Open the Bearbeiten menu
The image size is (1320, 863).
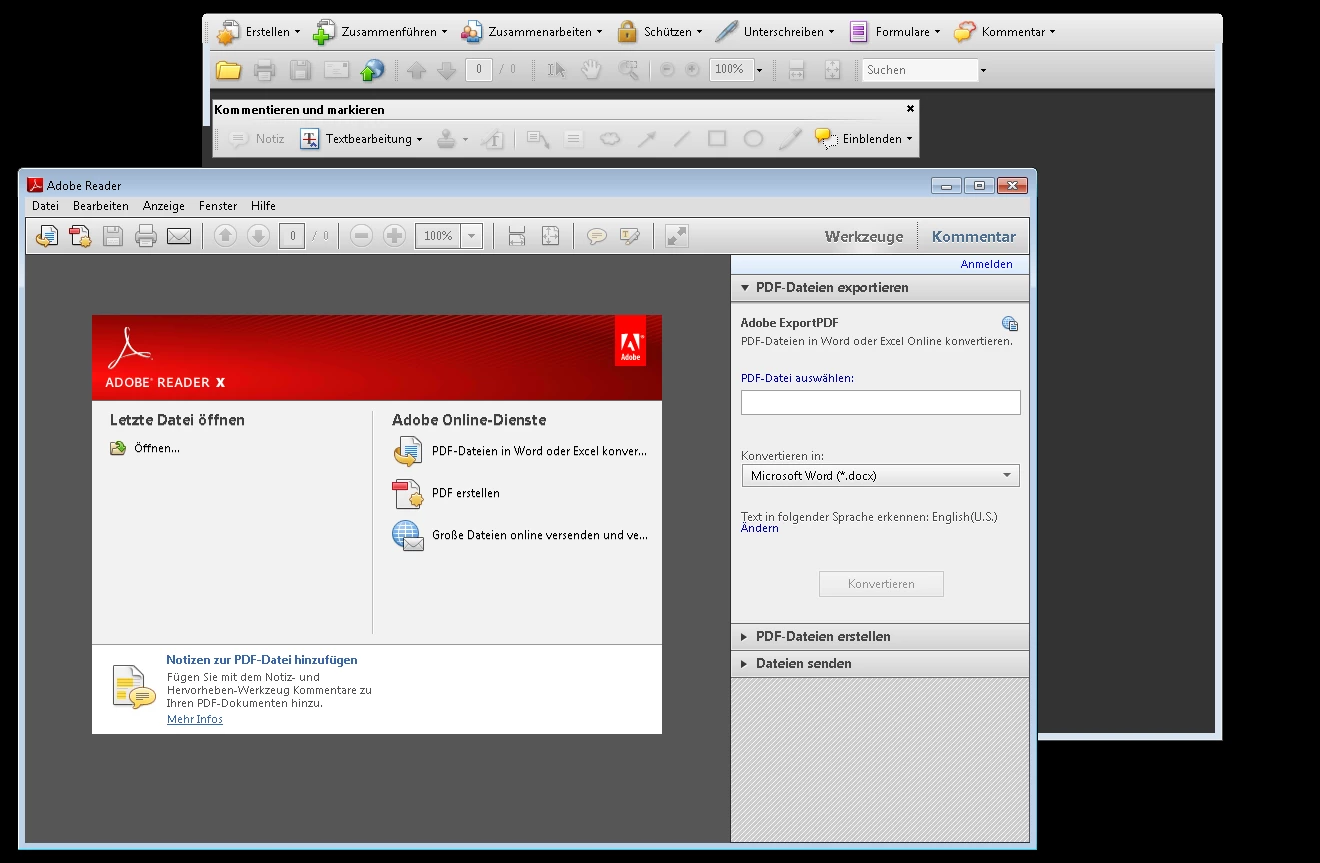(101, 206)
